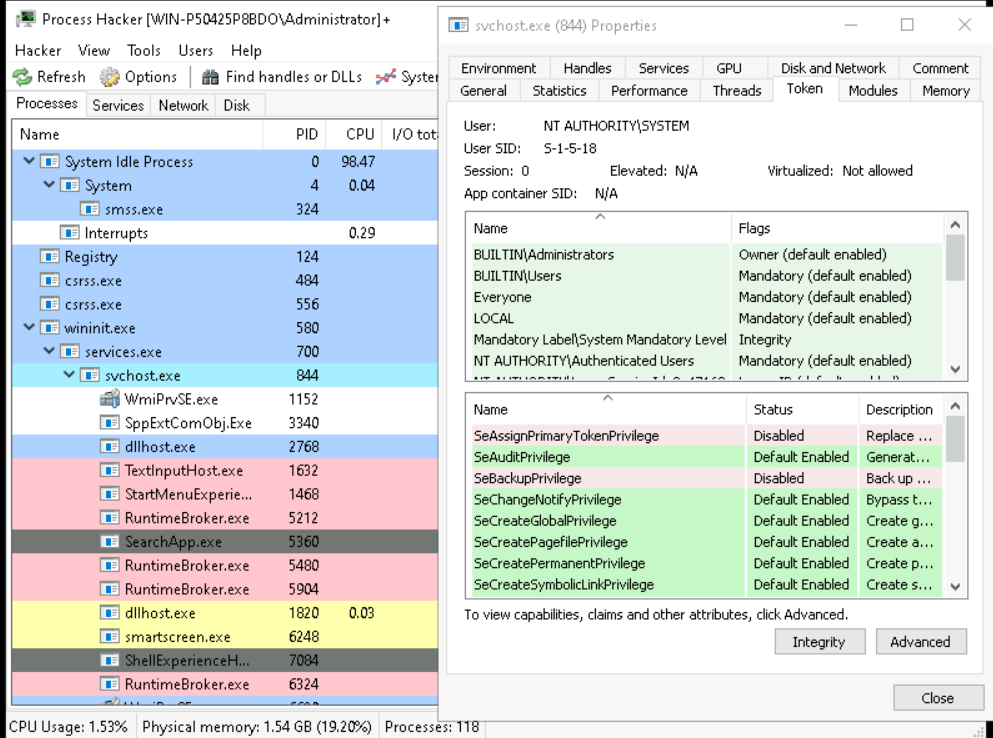Click the Advanced button
The image size is (993, 738).
coord(921,642)
